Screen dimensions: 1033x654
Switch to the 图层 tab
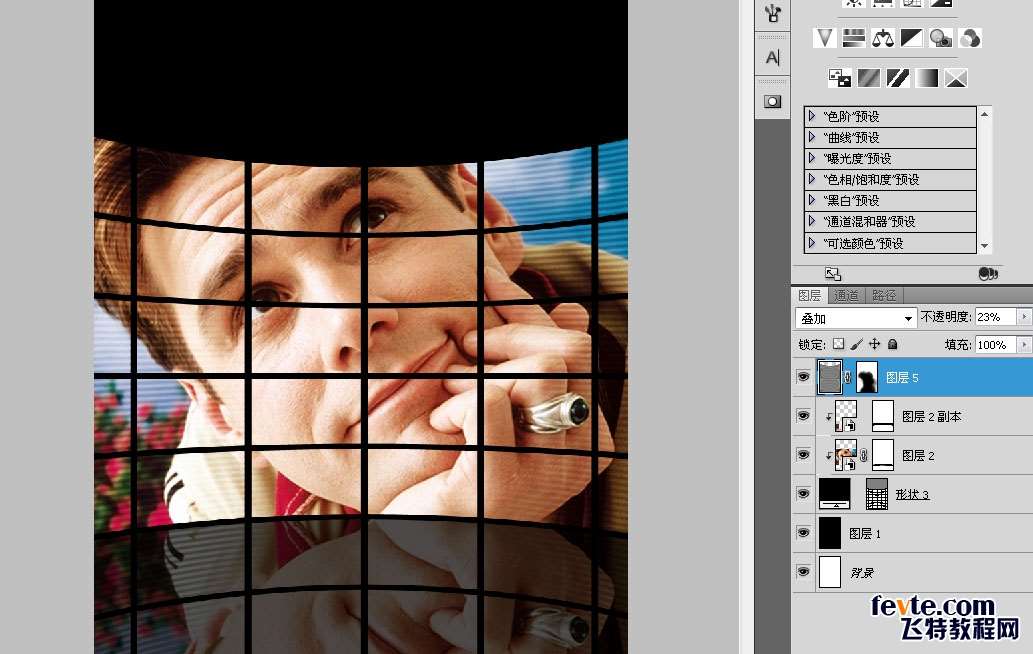810,296
